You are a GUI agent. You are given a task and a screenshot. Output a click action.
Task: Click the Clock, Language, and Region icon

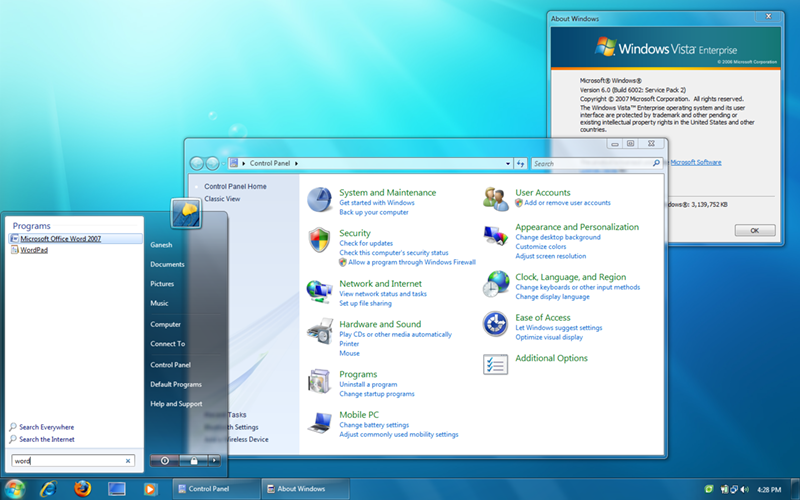pos(496,284)
